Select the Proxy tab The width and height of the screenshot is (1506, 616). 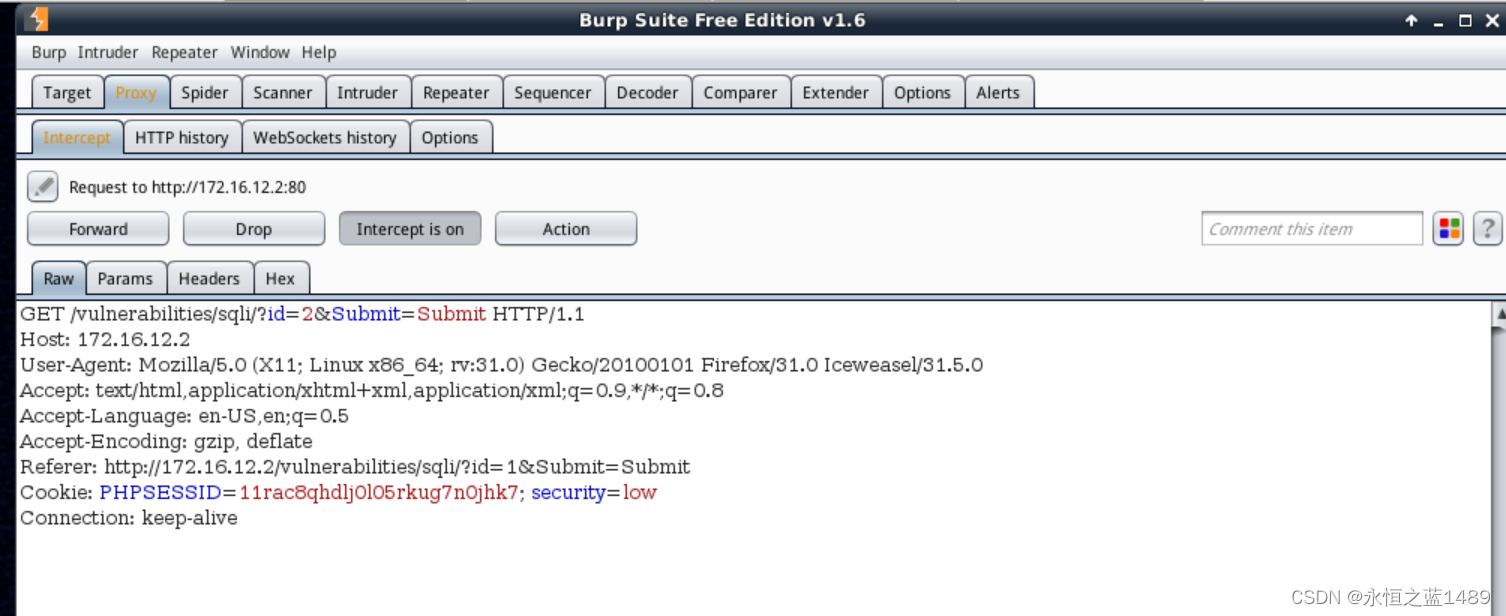click(136, 93)
